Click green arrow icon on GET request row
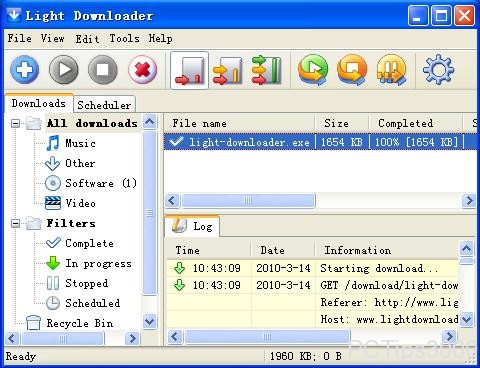This screenshot has width=480, height=368. tap(180, 285)
